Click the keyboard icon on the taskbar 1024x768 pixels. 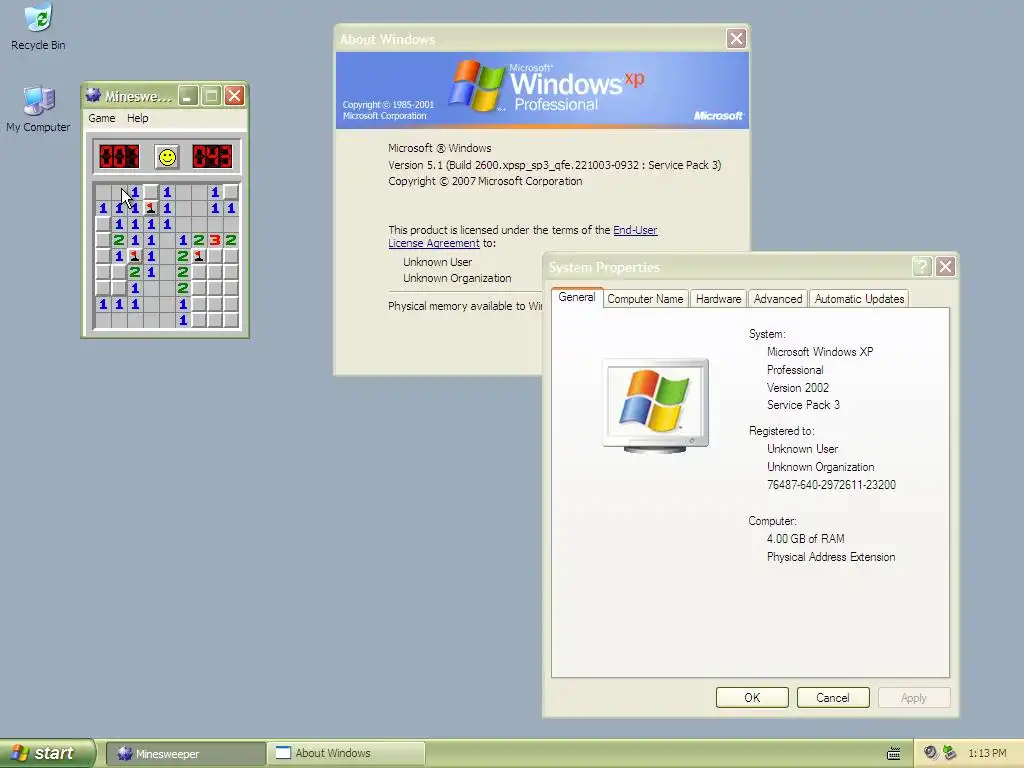(x=893, y=754)
